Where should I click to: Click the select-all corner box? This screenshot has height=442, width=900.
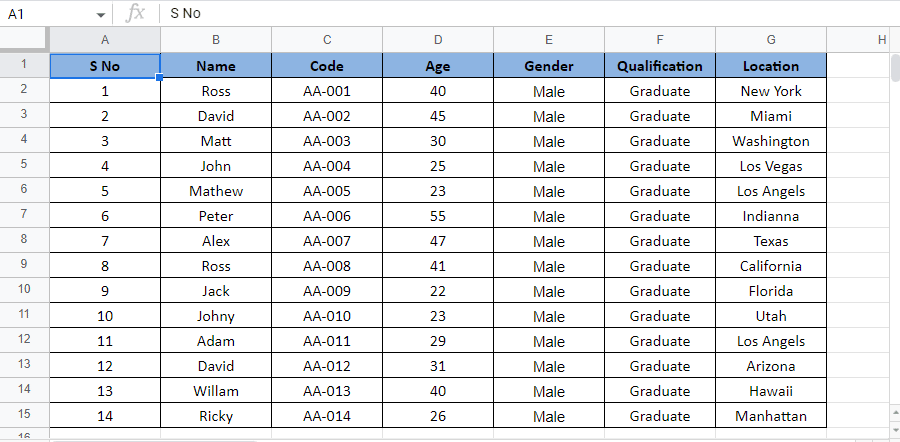pos(24,39)
